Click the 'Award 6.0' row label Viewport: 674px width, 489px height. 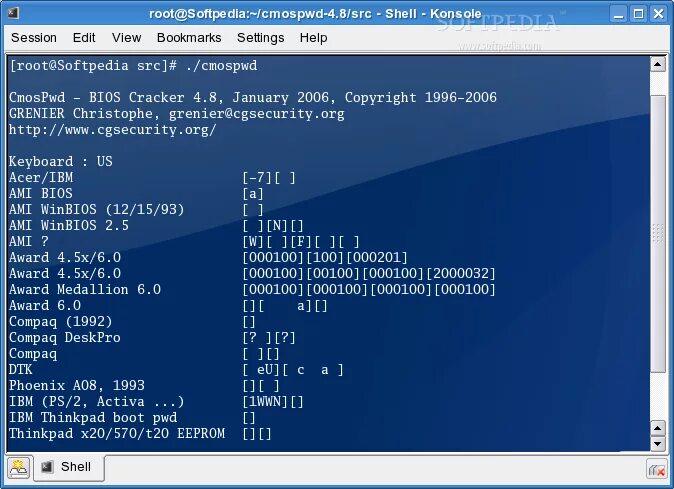click(x=45, y=306)
